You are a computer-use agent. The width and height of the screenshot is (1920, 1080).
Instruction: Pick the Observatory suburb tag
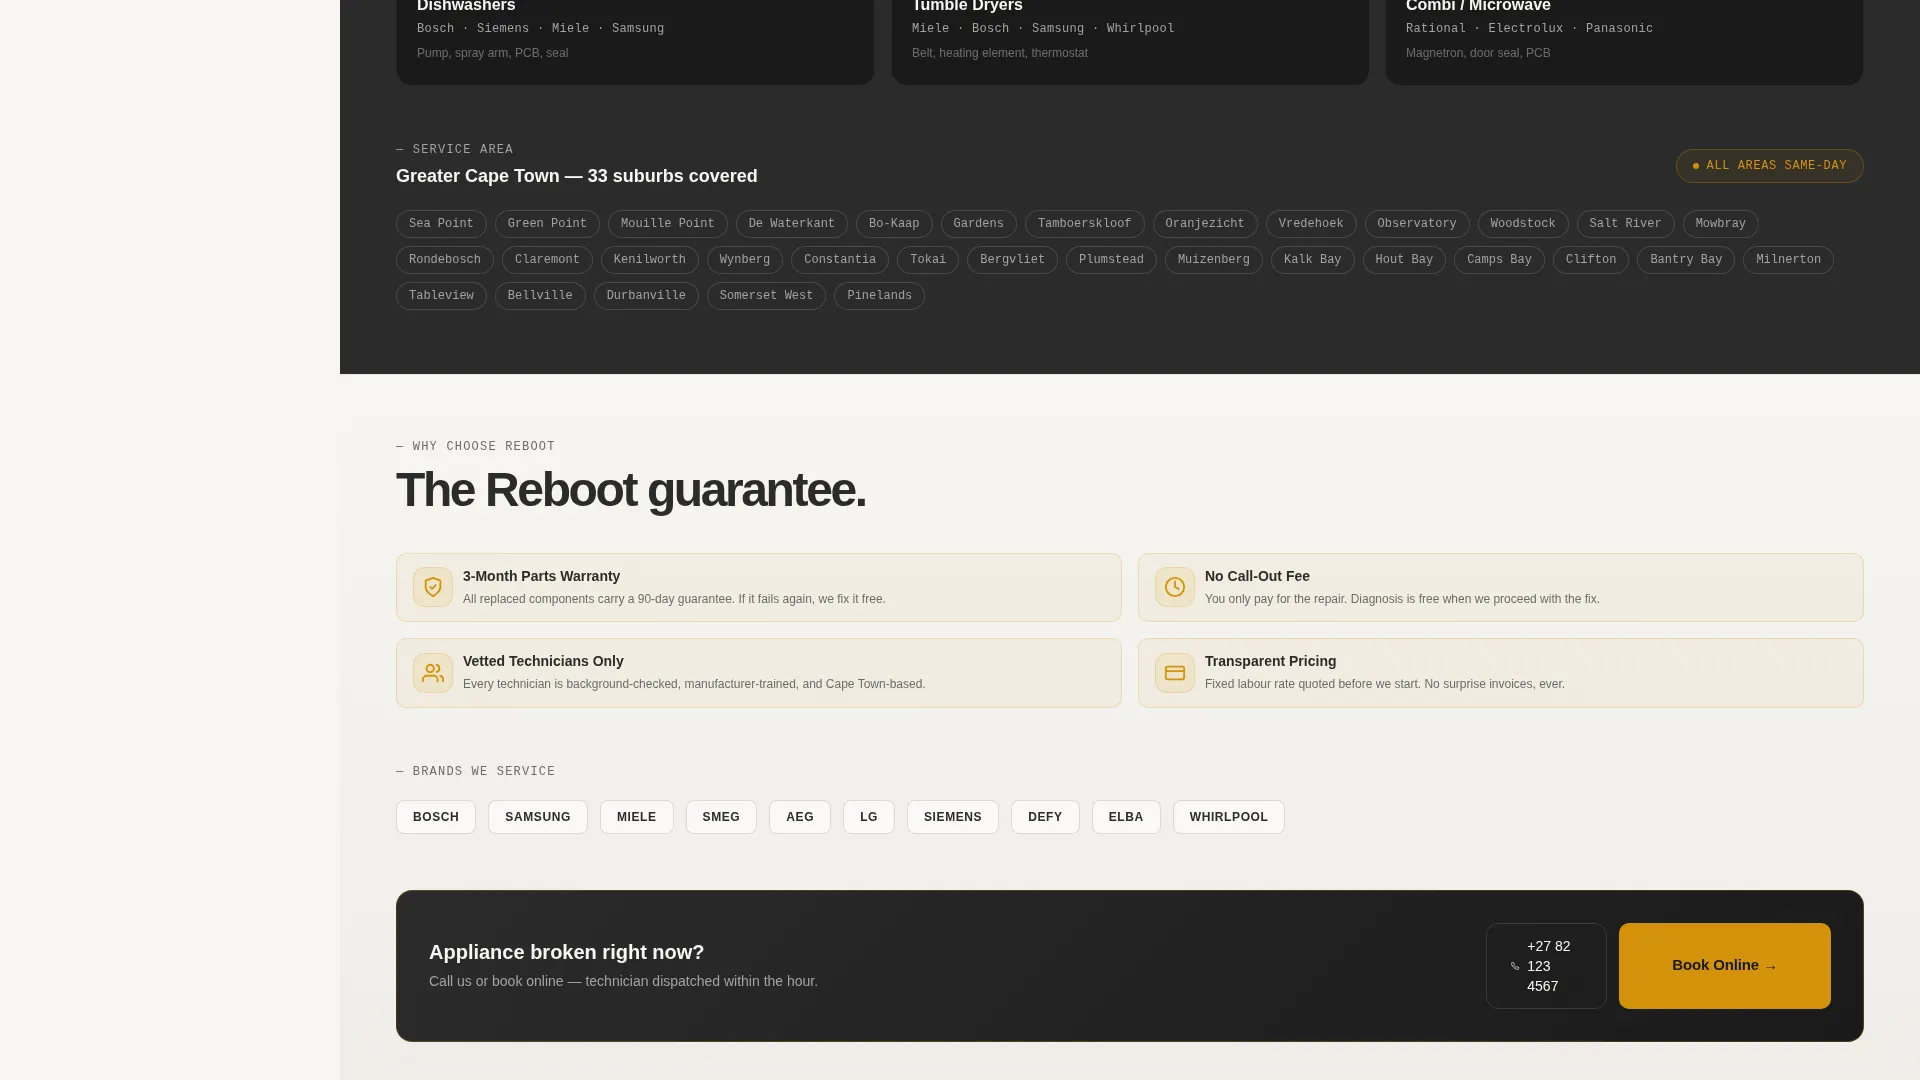[1417, 224]
